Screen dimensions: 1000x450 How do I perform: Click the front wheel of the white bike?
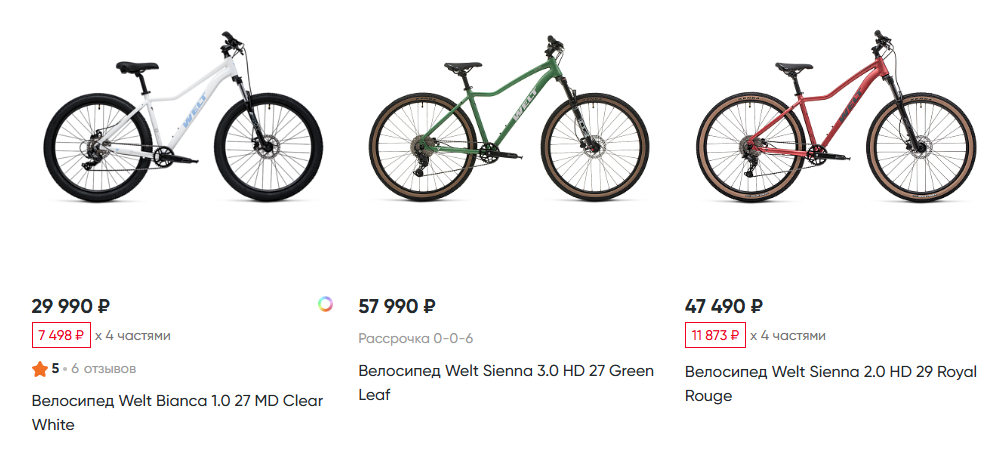click(254, 147)
